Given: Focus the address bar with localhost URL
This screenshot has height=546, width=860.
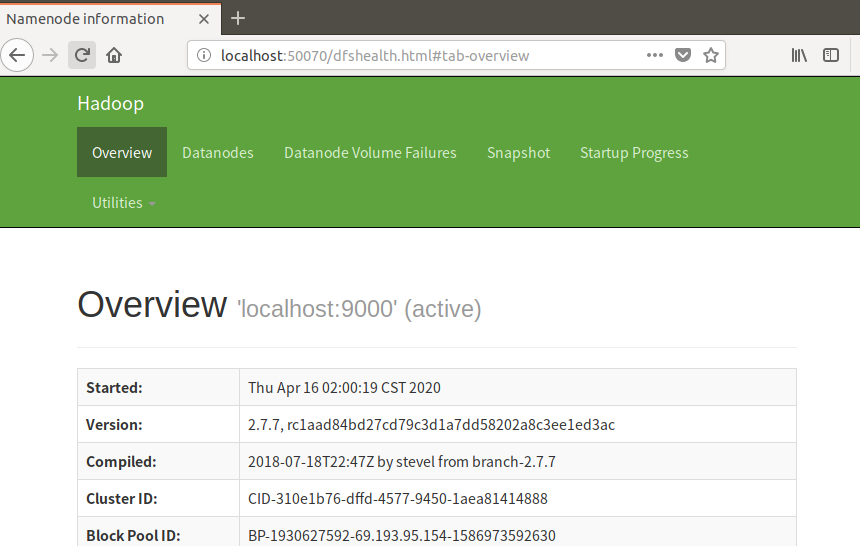Looking at the screenshot, I should point(420,56).
